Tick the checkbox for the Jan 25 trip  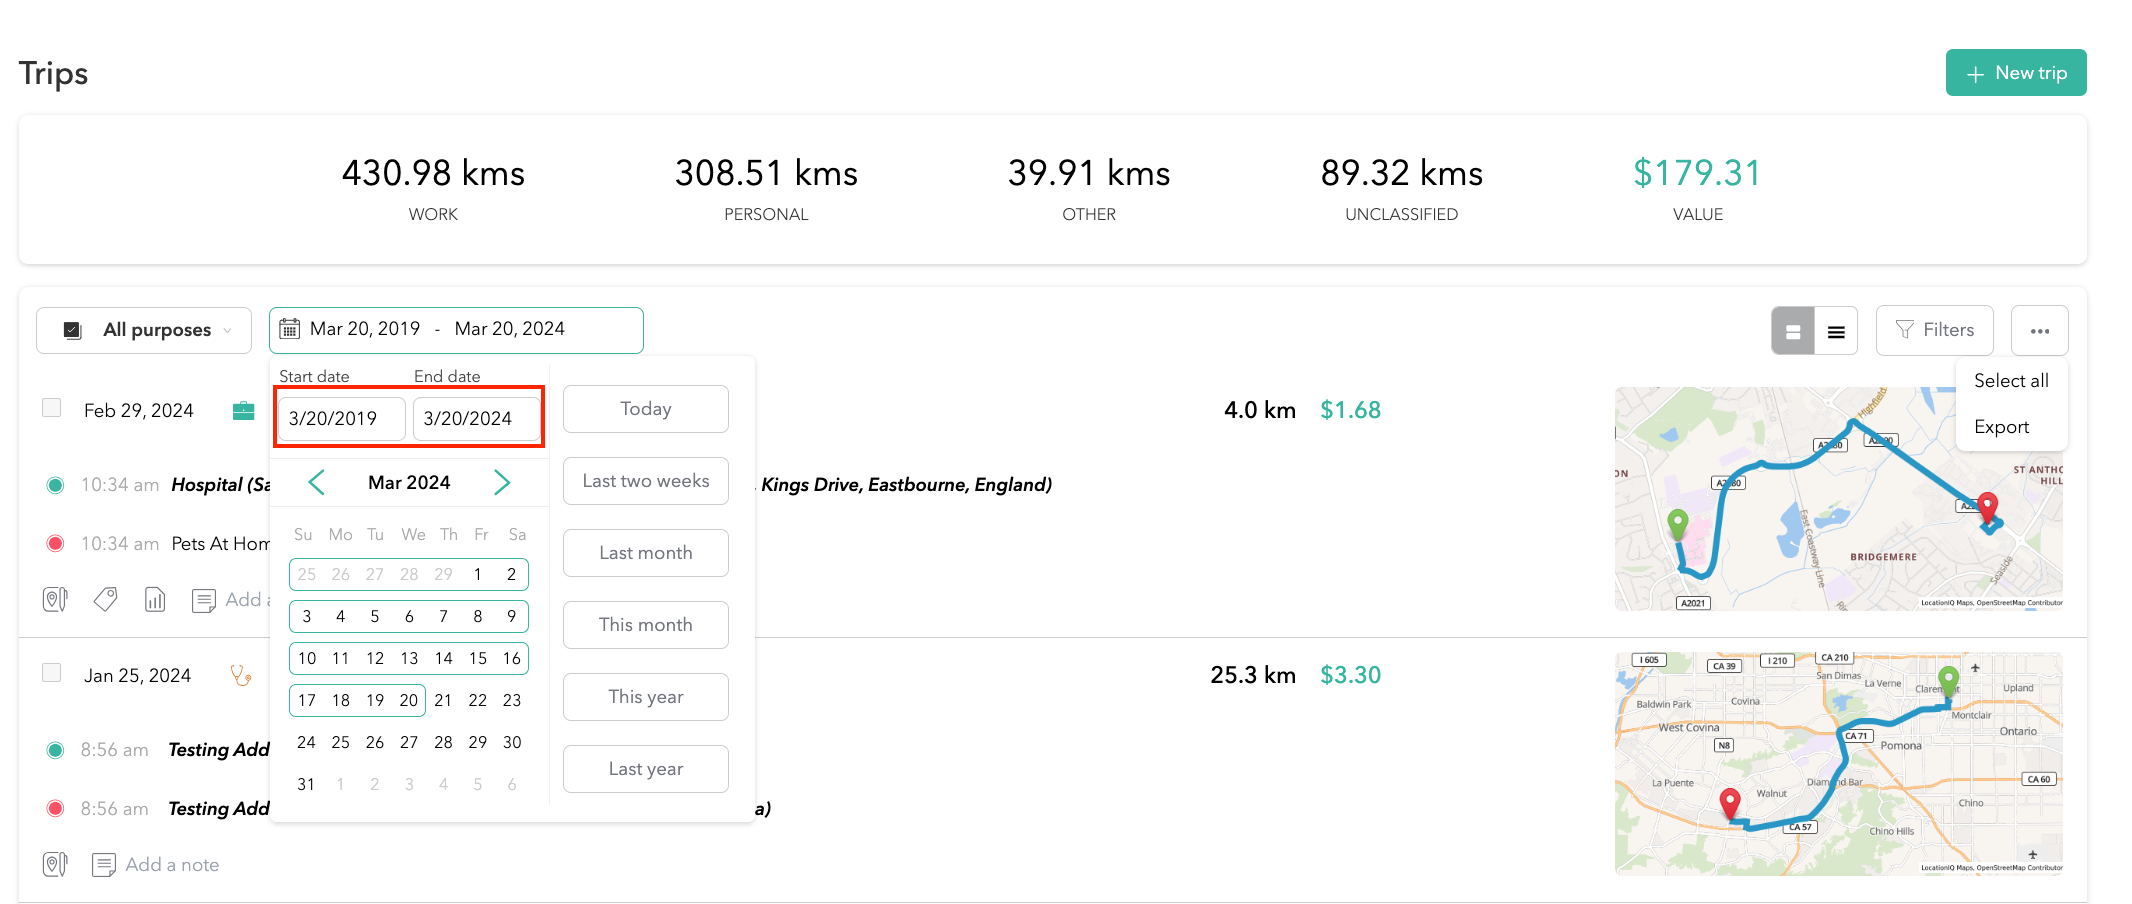[x=51, y=673]
